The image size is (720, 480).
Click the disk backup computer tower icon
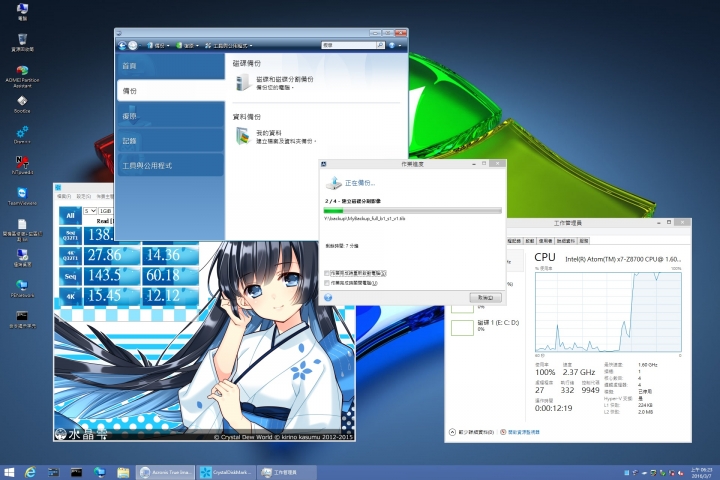pos(243,82)
